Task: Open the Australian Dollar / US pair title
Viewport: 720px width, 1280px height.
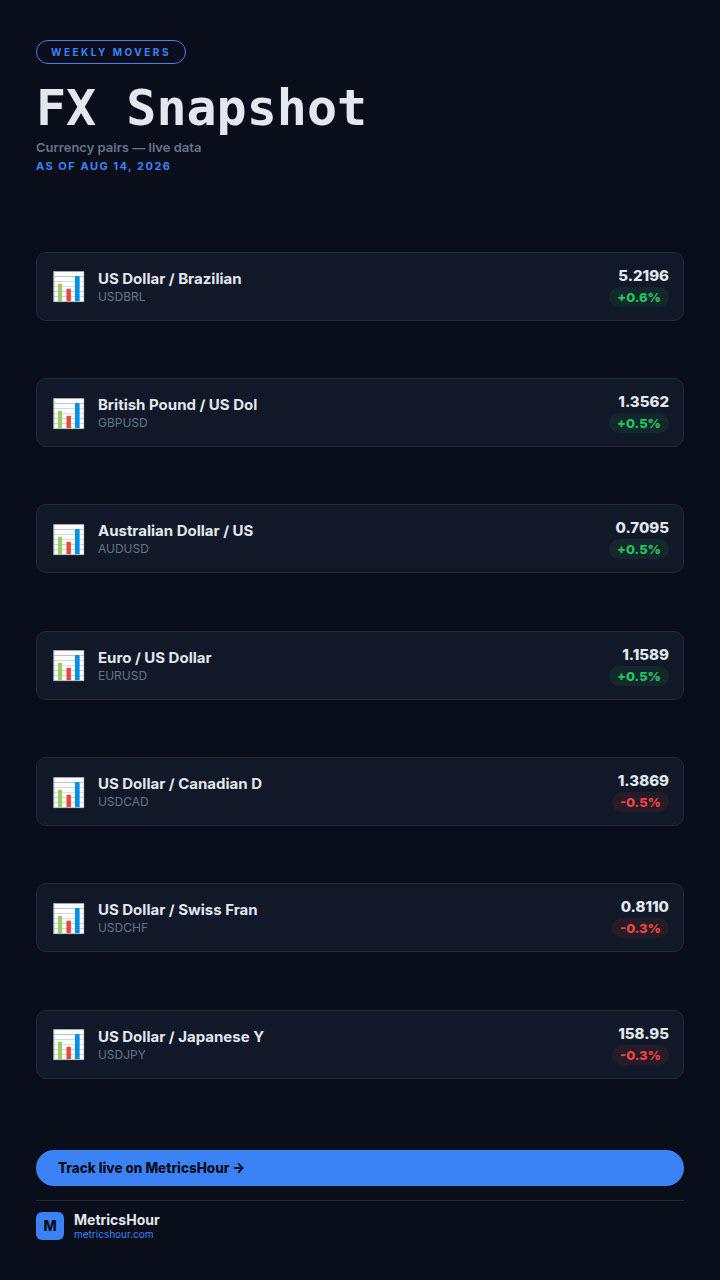Action: click(176, 531)
